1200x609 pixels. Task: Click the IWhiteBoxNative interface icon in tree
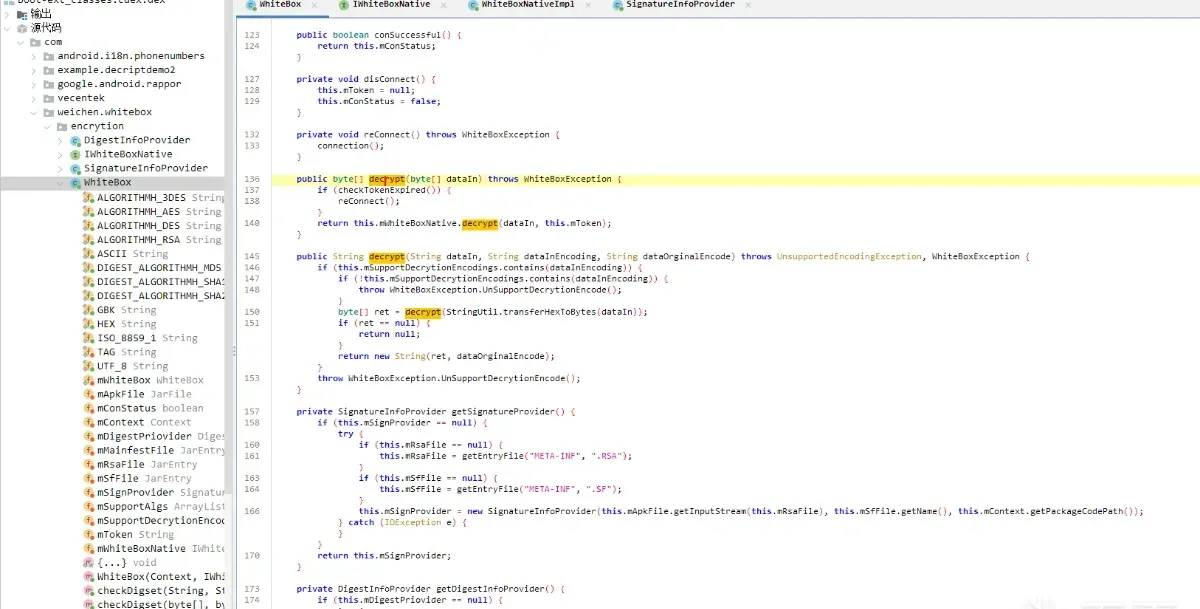(75, 154)
